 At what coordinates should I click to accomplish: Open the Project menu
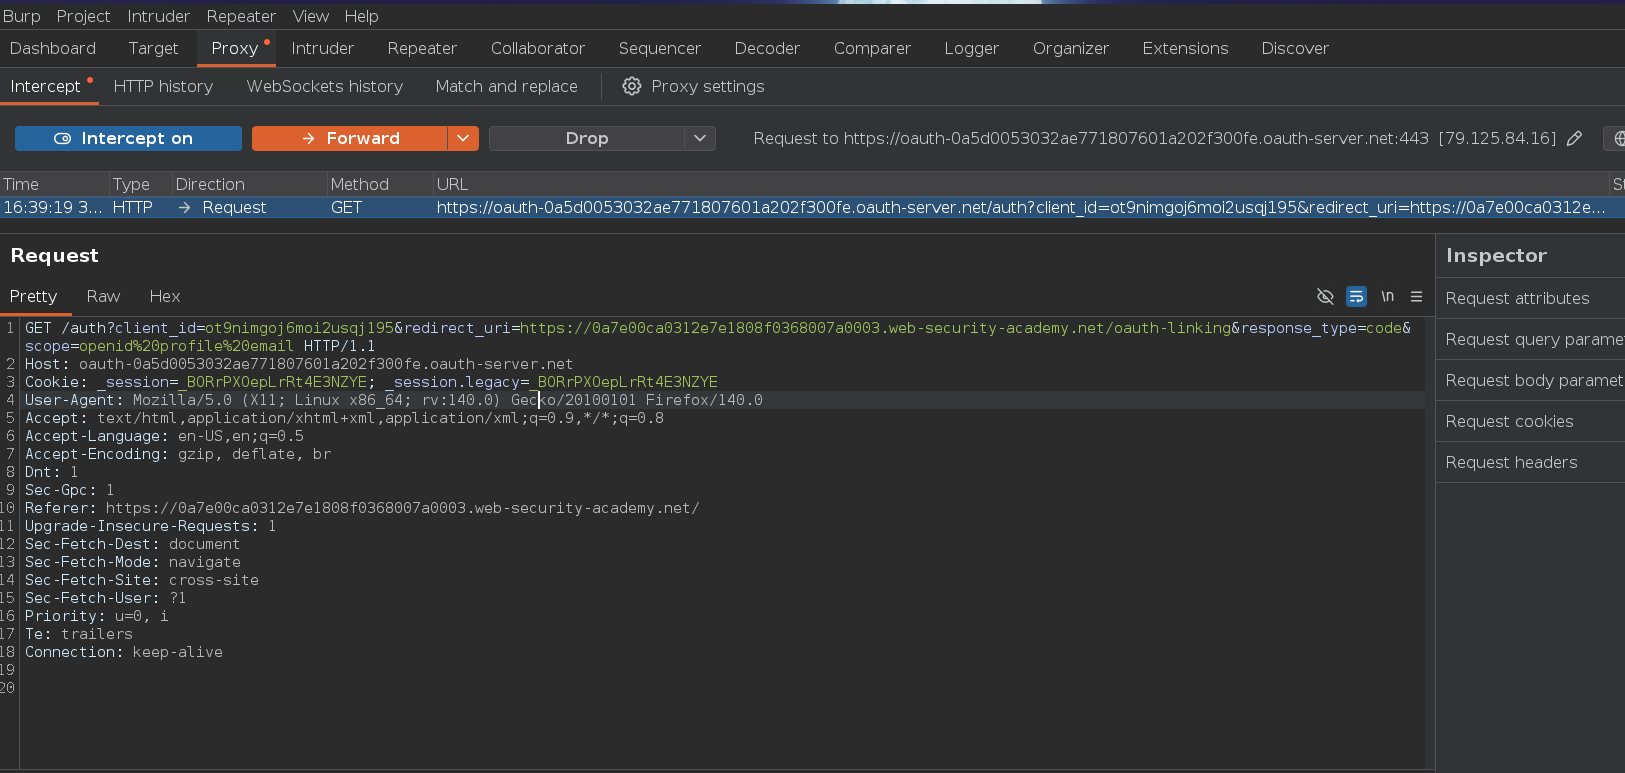pos(83,16)
